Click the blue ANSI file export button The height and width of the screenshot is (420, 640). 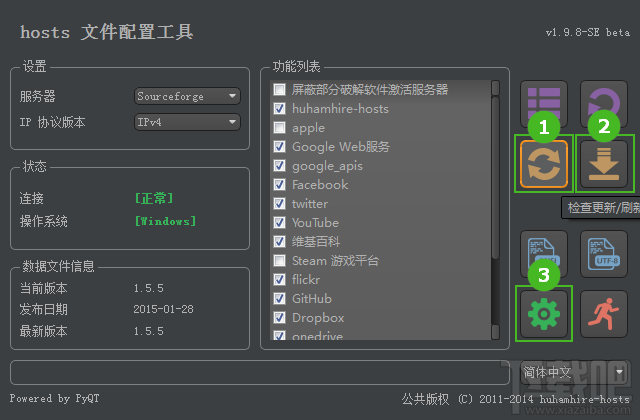click(544, 254)
